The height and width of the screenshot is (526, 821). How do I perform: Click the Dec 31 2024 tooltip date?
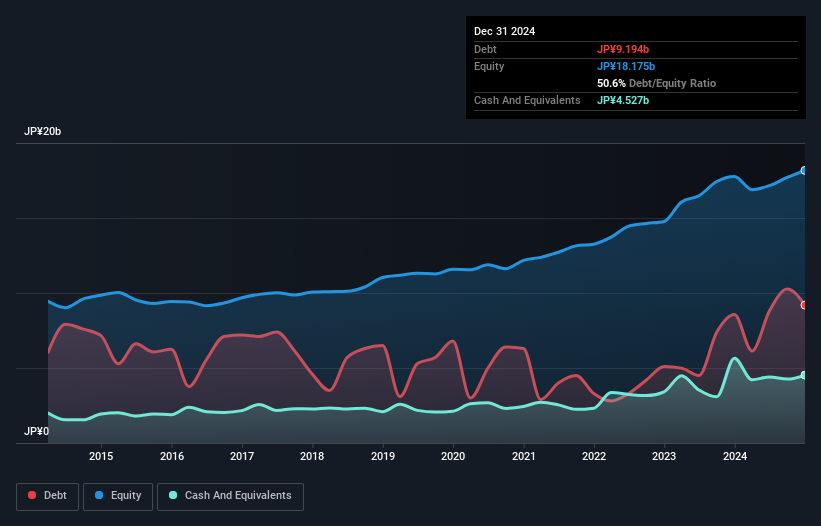[504, 31]
